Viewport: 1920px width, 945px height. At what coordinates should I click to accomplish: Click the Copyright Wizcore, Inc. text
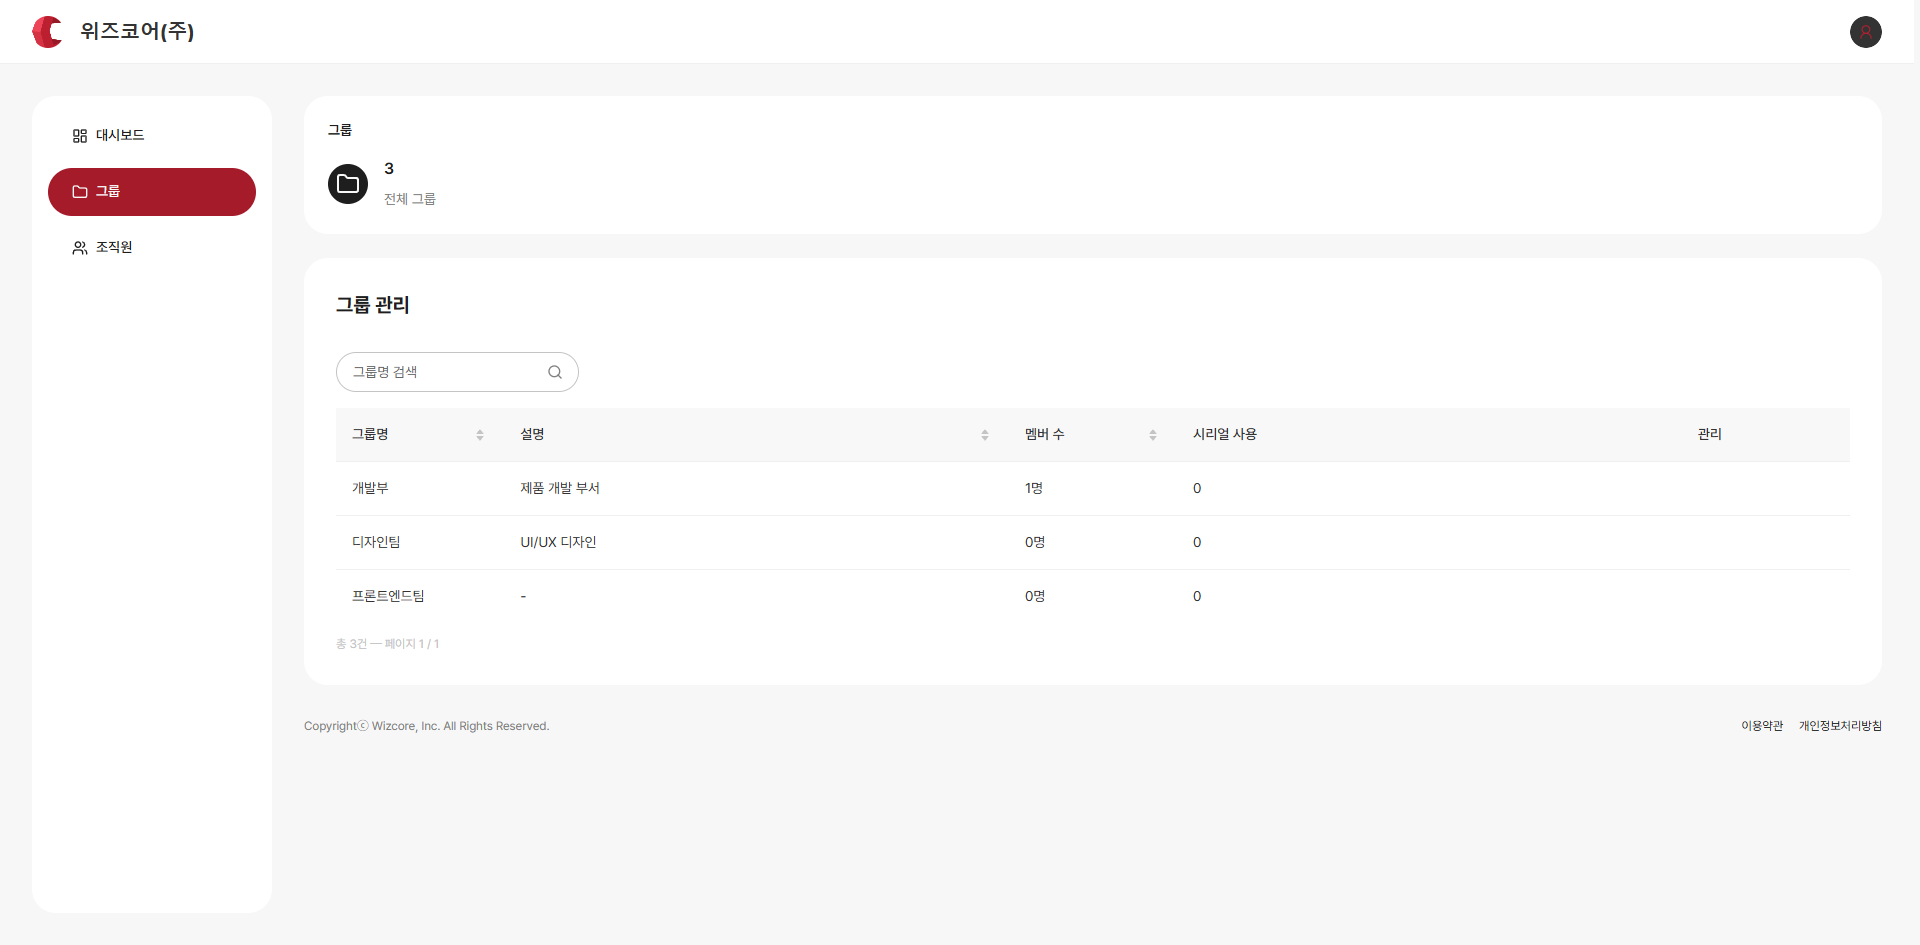coord(427,726)
